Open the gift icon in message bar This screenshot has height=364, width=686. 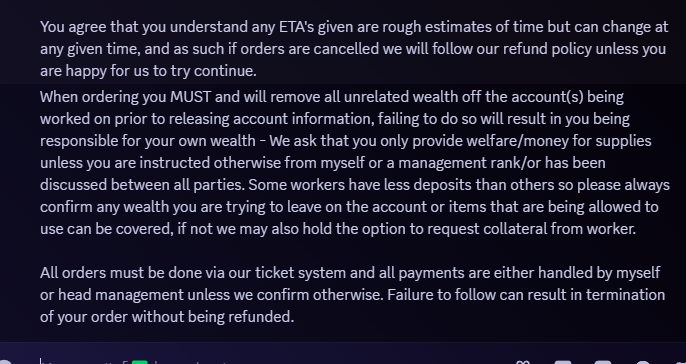click(523, 362)
